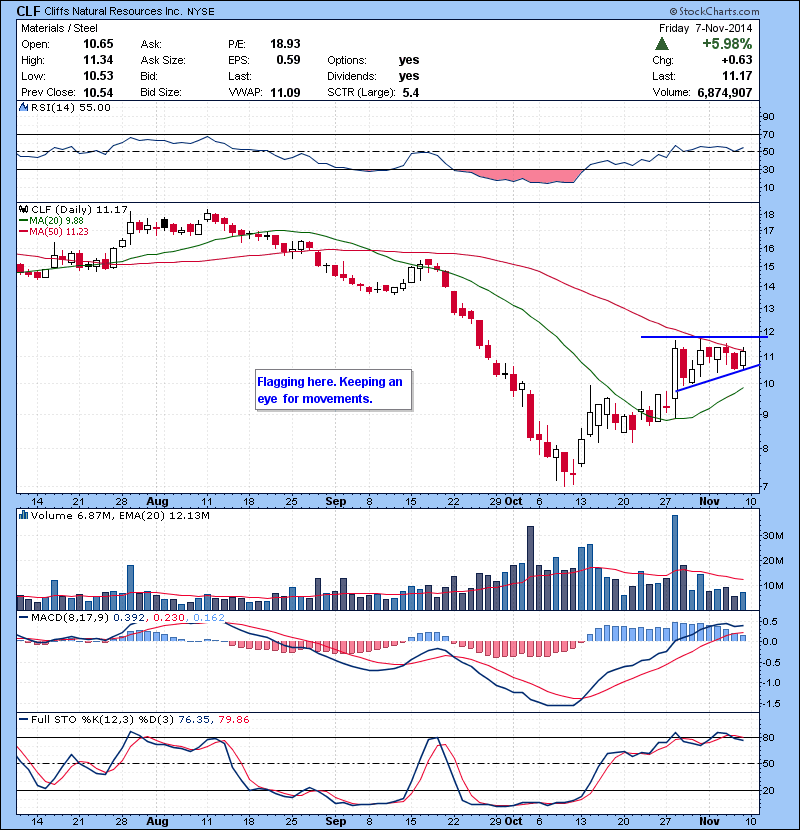This screenshot has width=800, height=830.
Task: Click the Open value 10.65
Action: (98, 44)
